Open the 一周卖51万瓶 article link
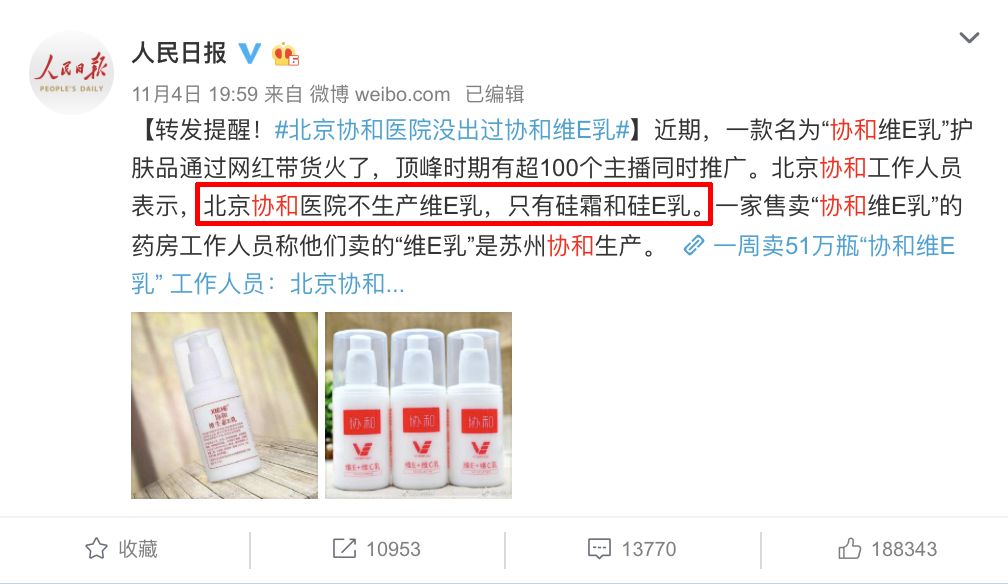This screenshot has height=584, width=1008. [x=543, y=264]
